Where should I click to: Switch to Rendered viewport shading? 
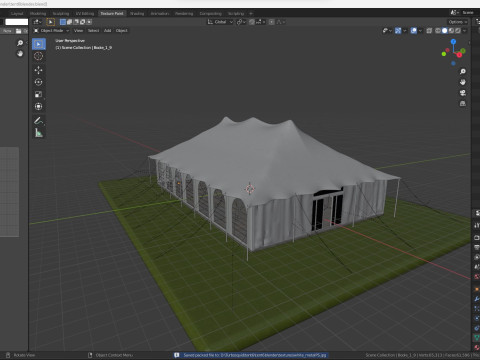[x=458, y=31]
